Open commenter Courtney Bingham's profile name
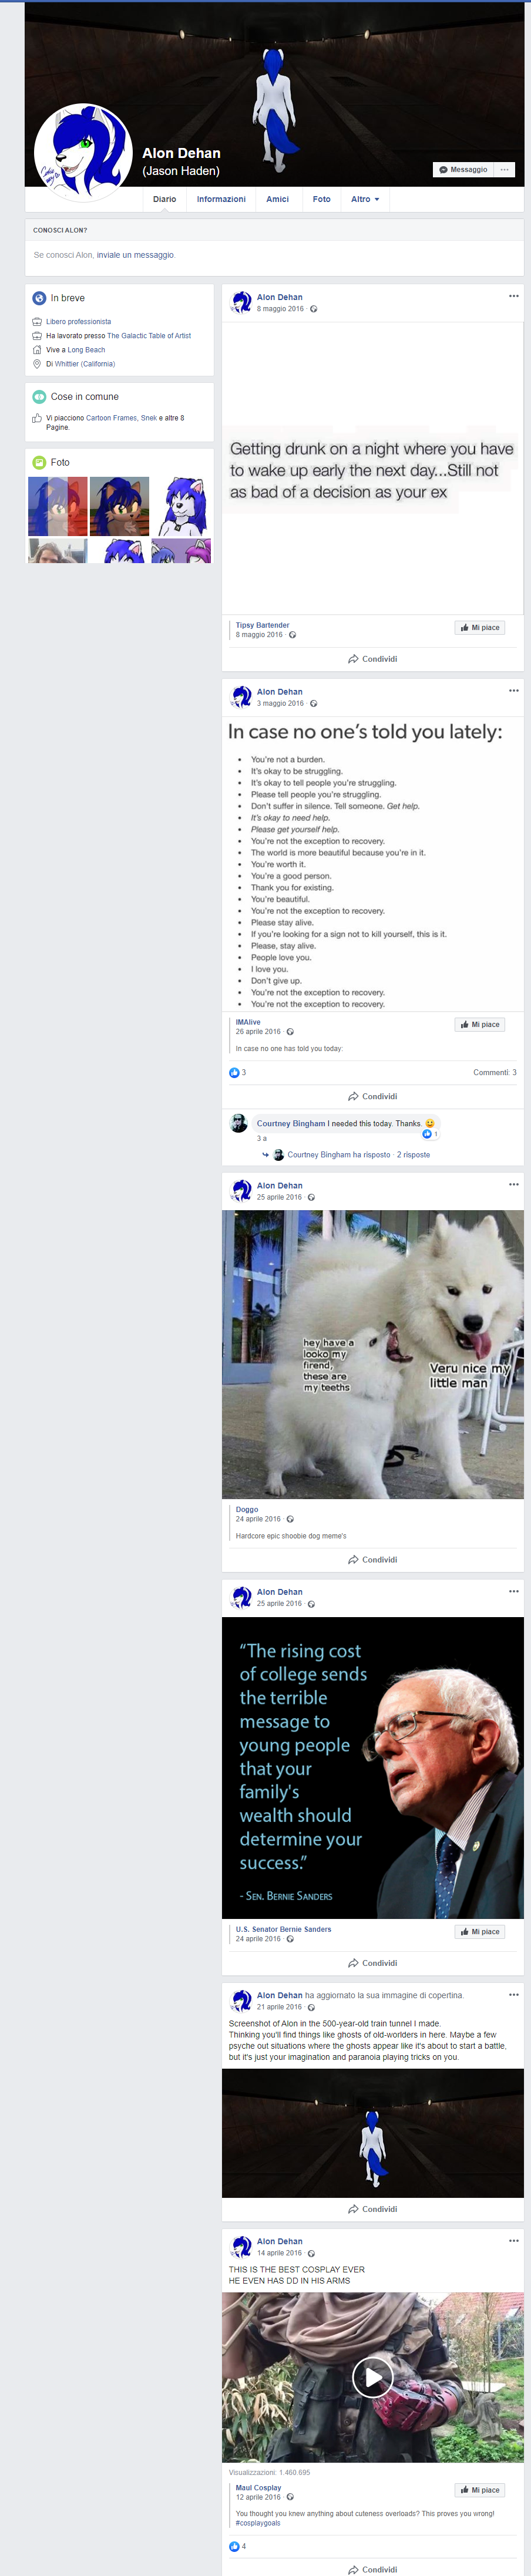The height and width of the screenshot is (2576, 531). (291, 1123)
